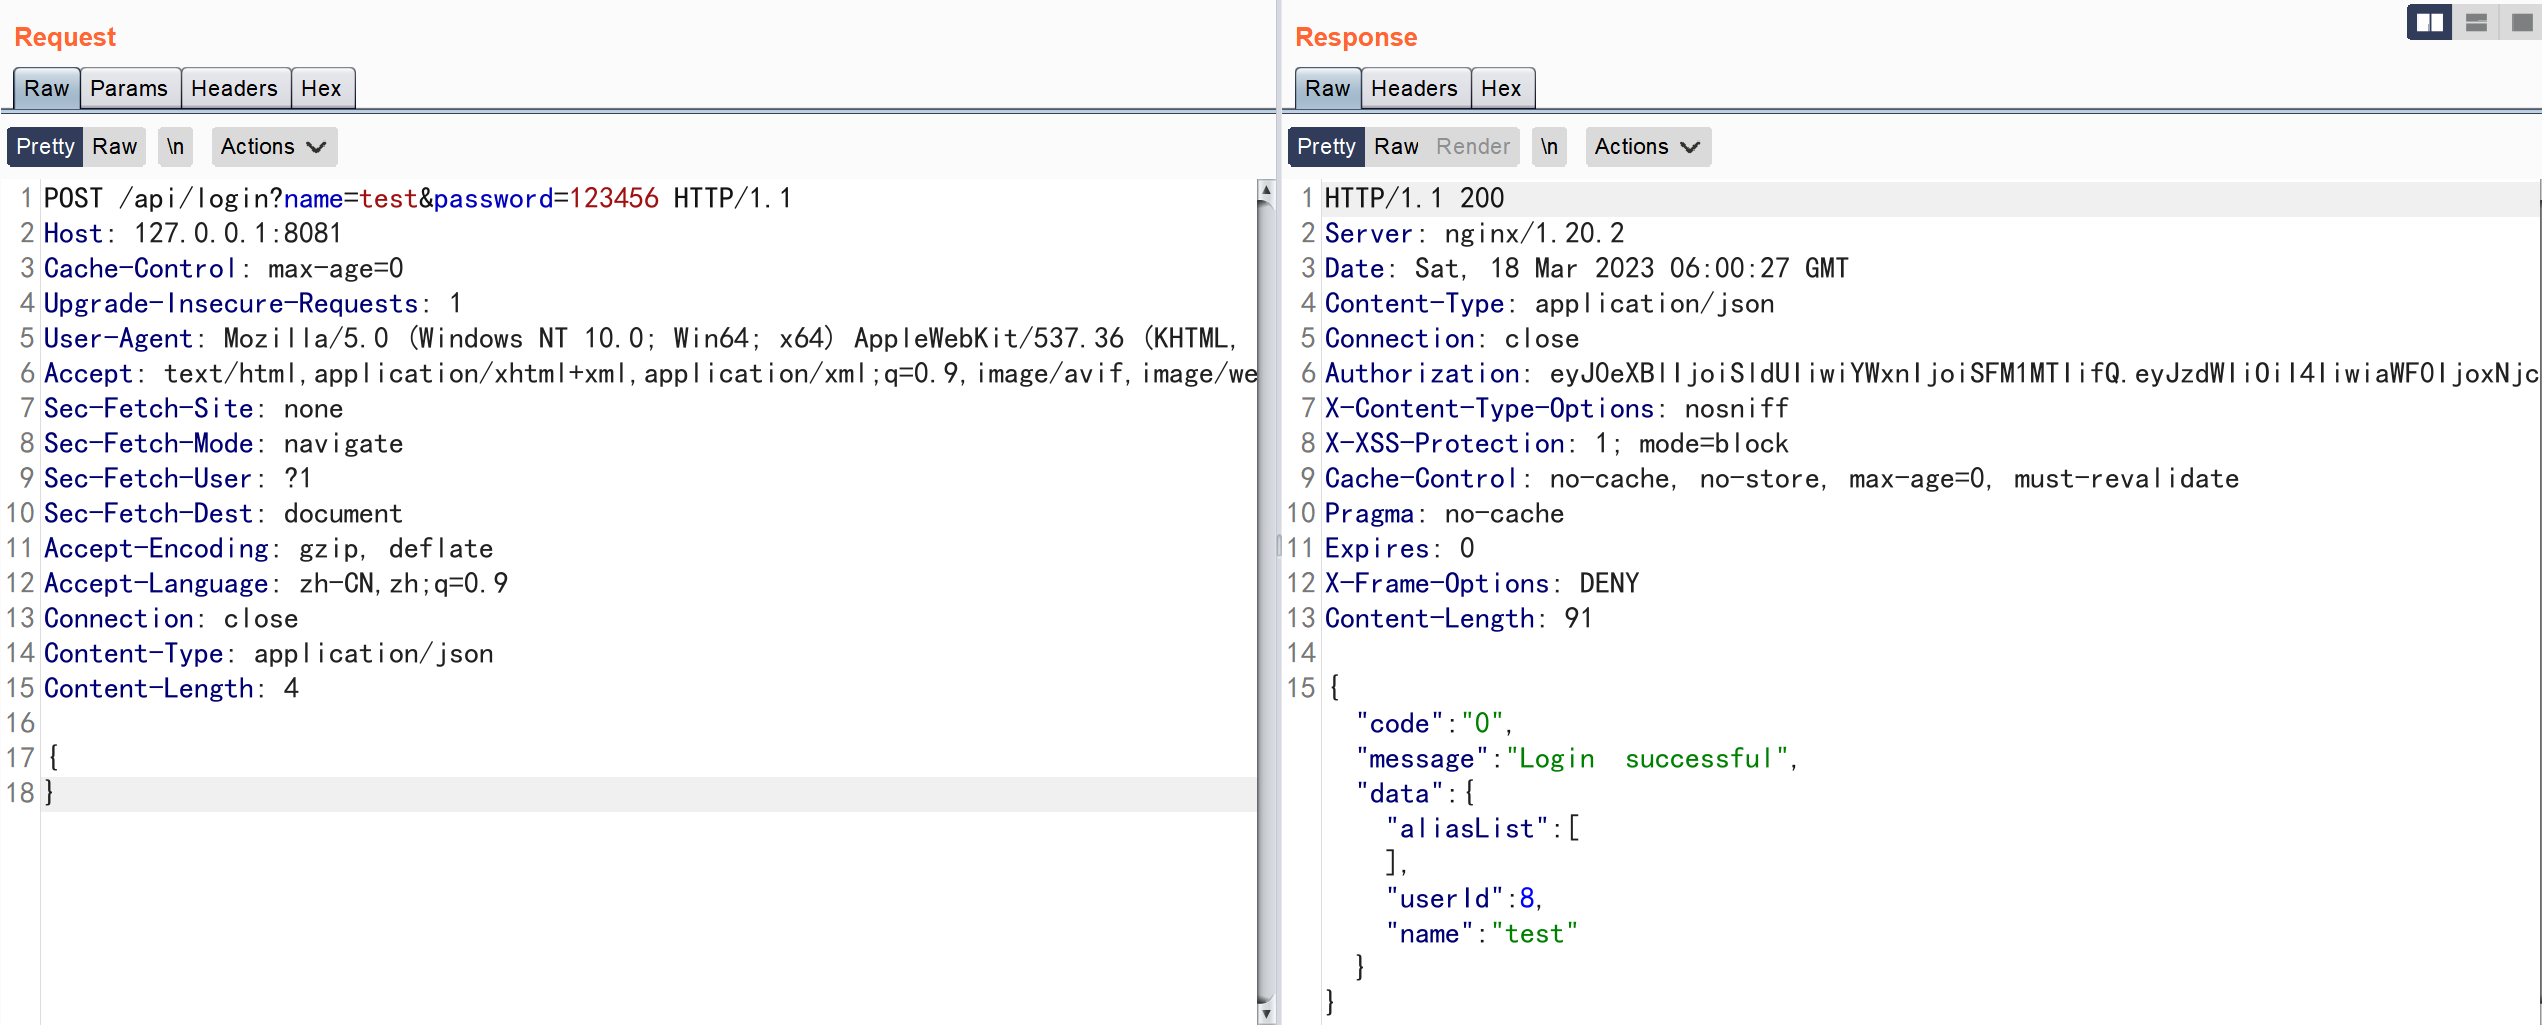This screenshot has height=1025, width=2542.
Task: Click the response Authorization token line
Action: tap(1932, 373)
